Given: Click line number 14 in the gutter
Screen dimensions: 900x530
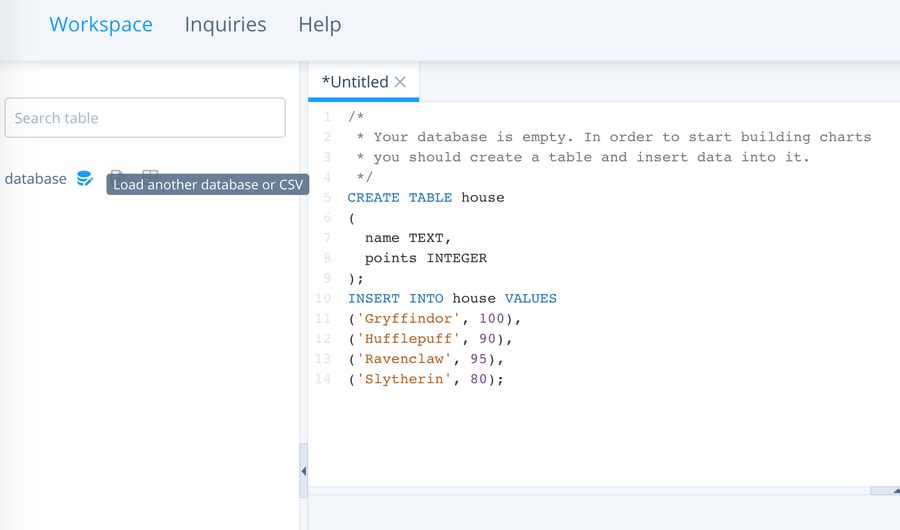Looking at the screenshot, I should tap(323, 379).
